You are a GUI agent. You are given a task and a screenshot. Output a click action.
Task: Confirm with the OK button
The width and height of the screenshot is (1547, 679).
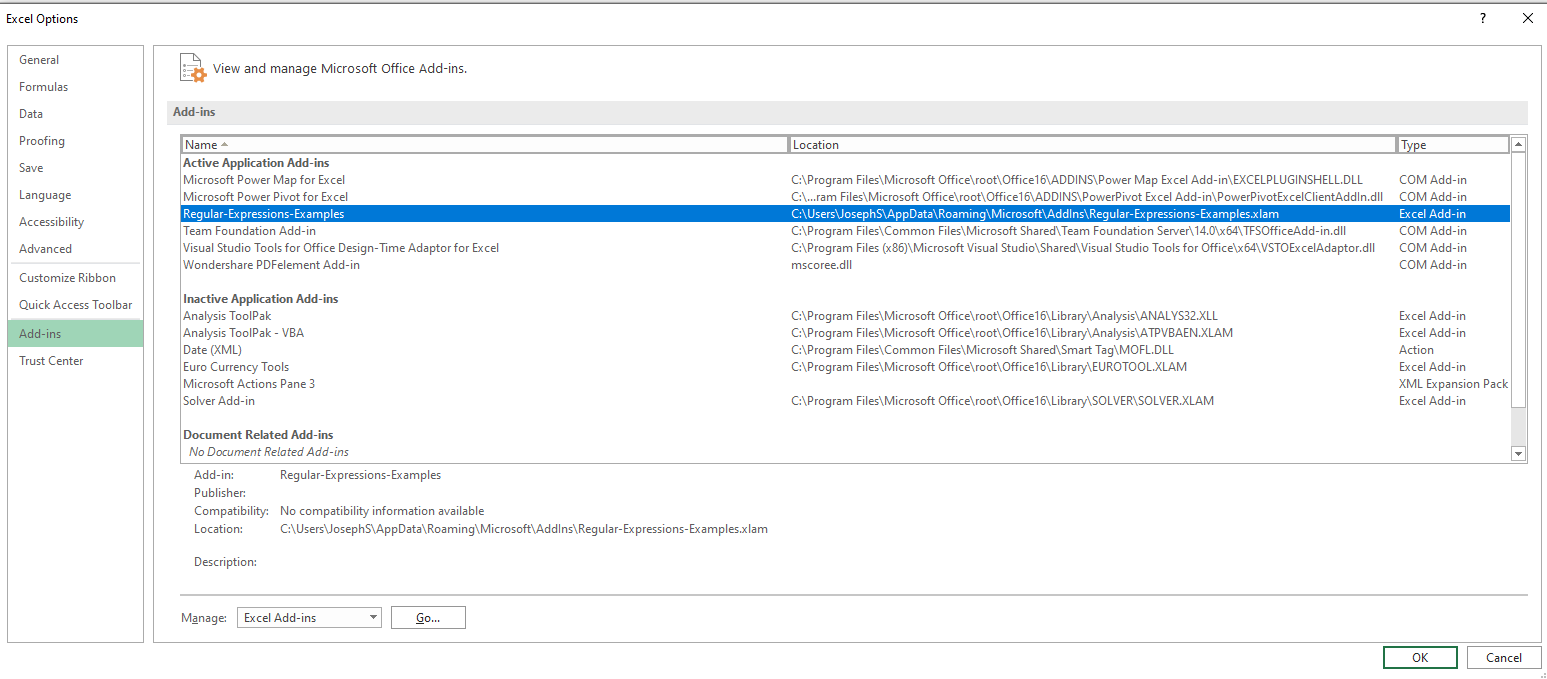pos(1420,657)
